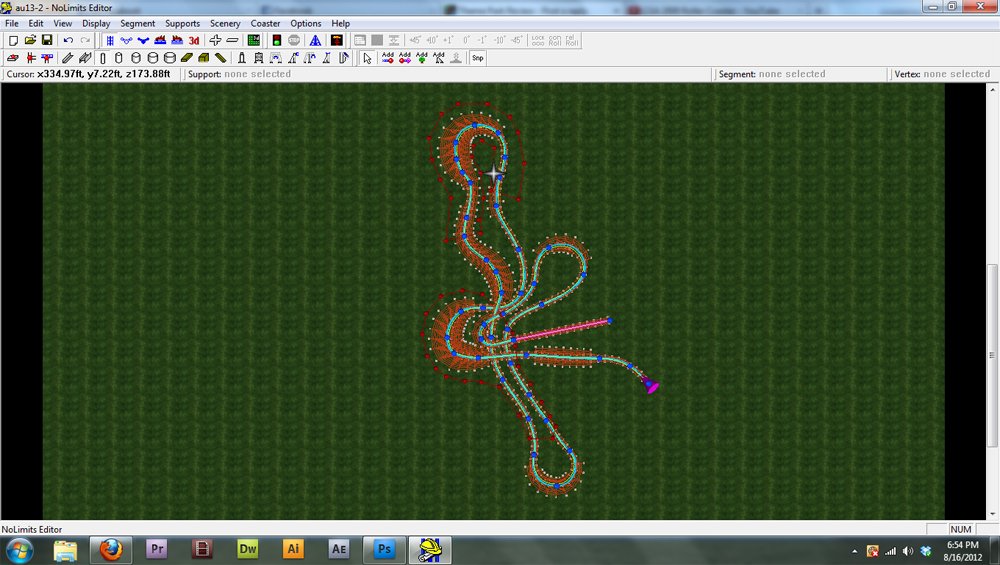Zoom out with the minus icon

[x=232, y=40]
